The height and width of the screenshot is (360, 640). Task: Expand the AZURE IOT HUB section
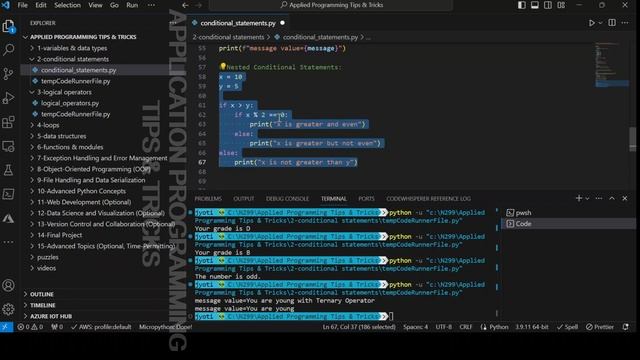pos(51,316)
